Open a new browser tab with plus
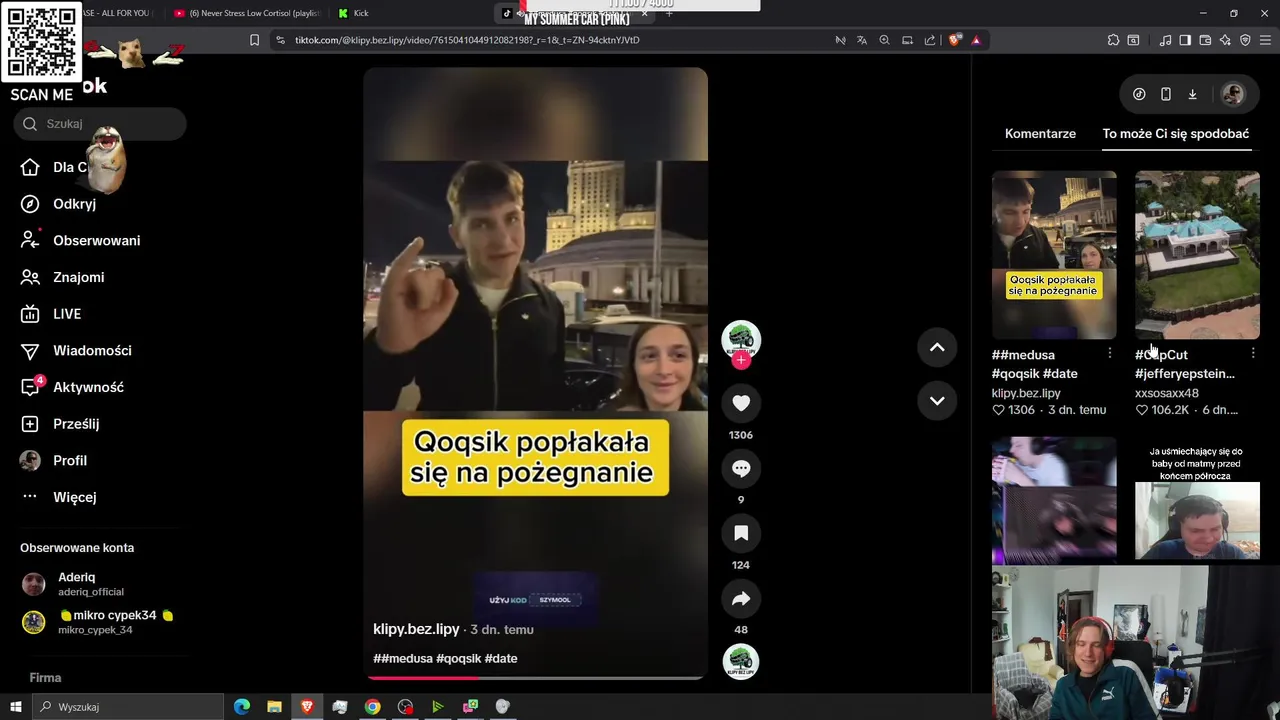 click(x=669, y=13)
